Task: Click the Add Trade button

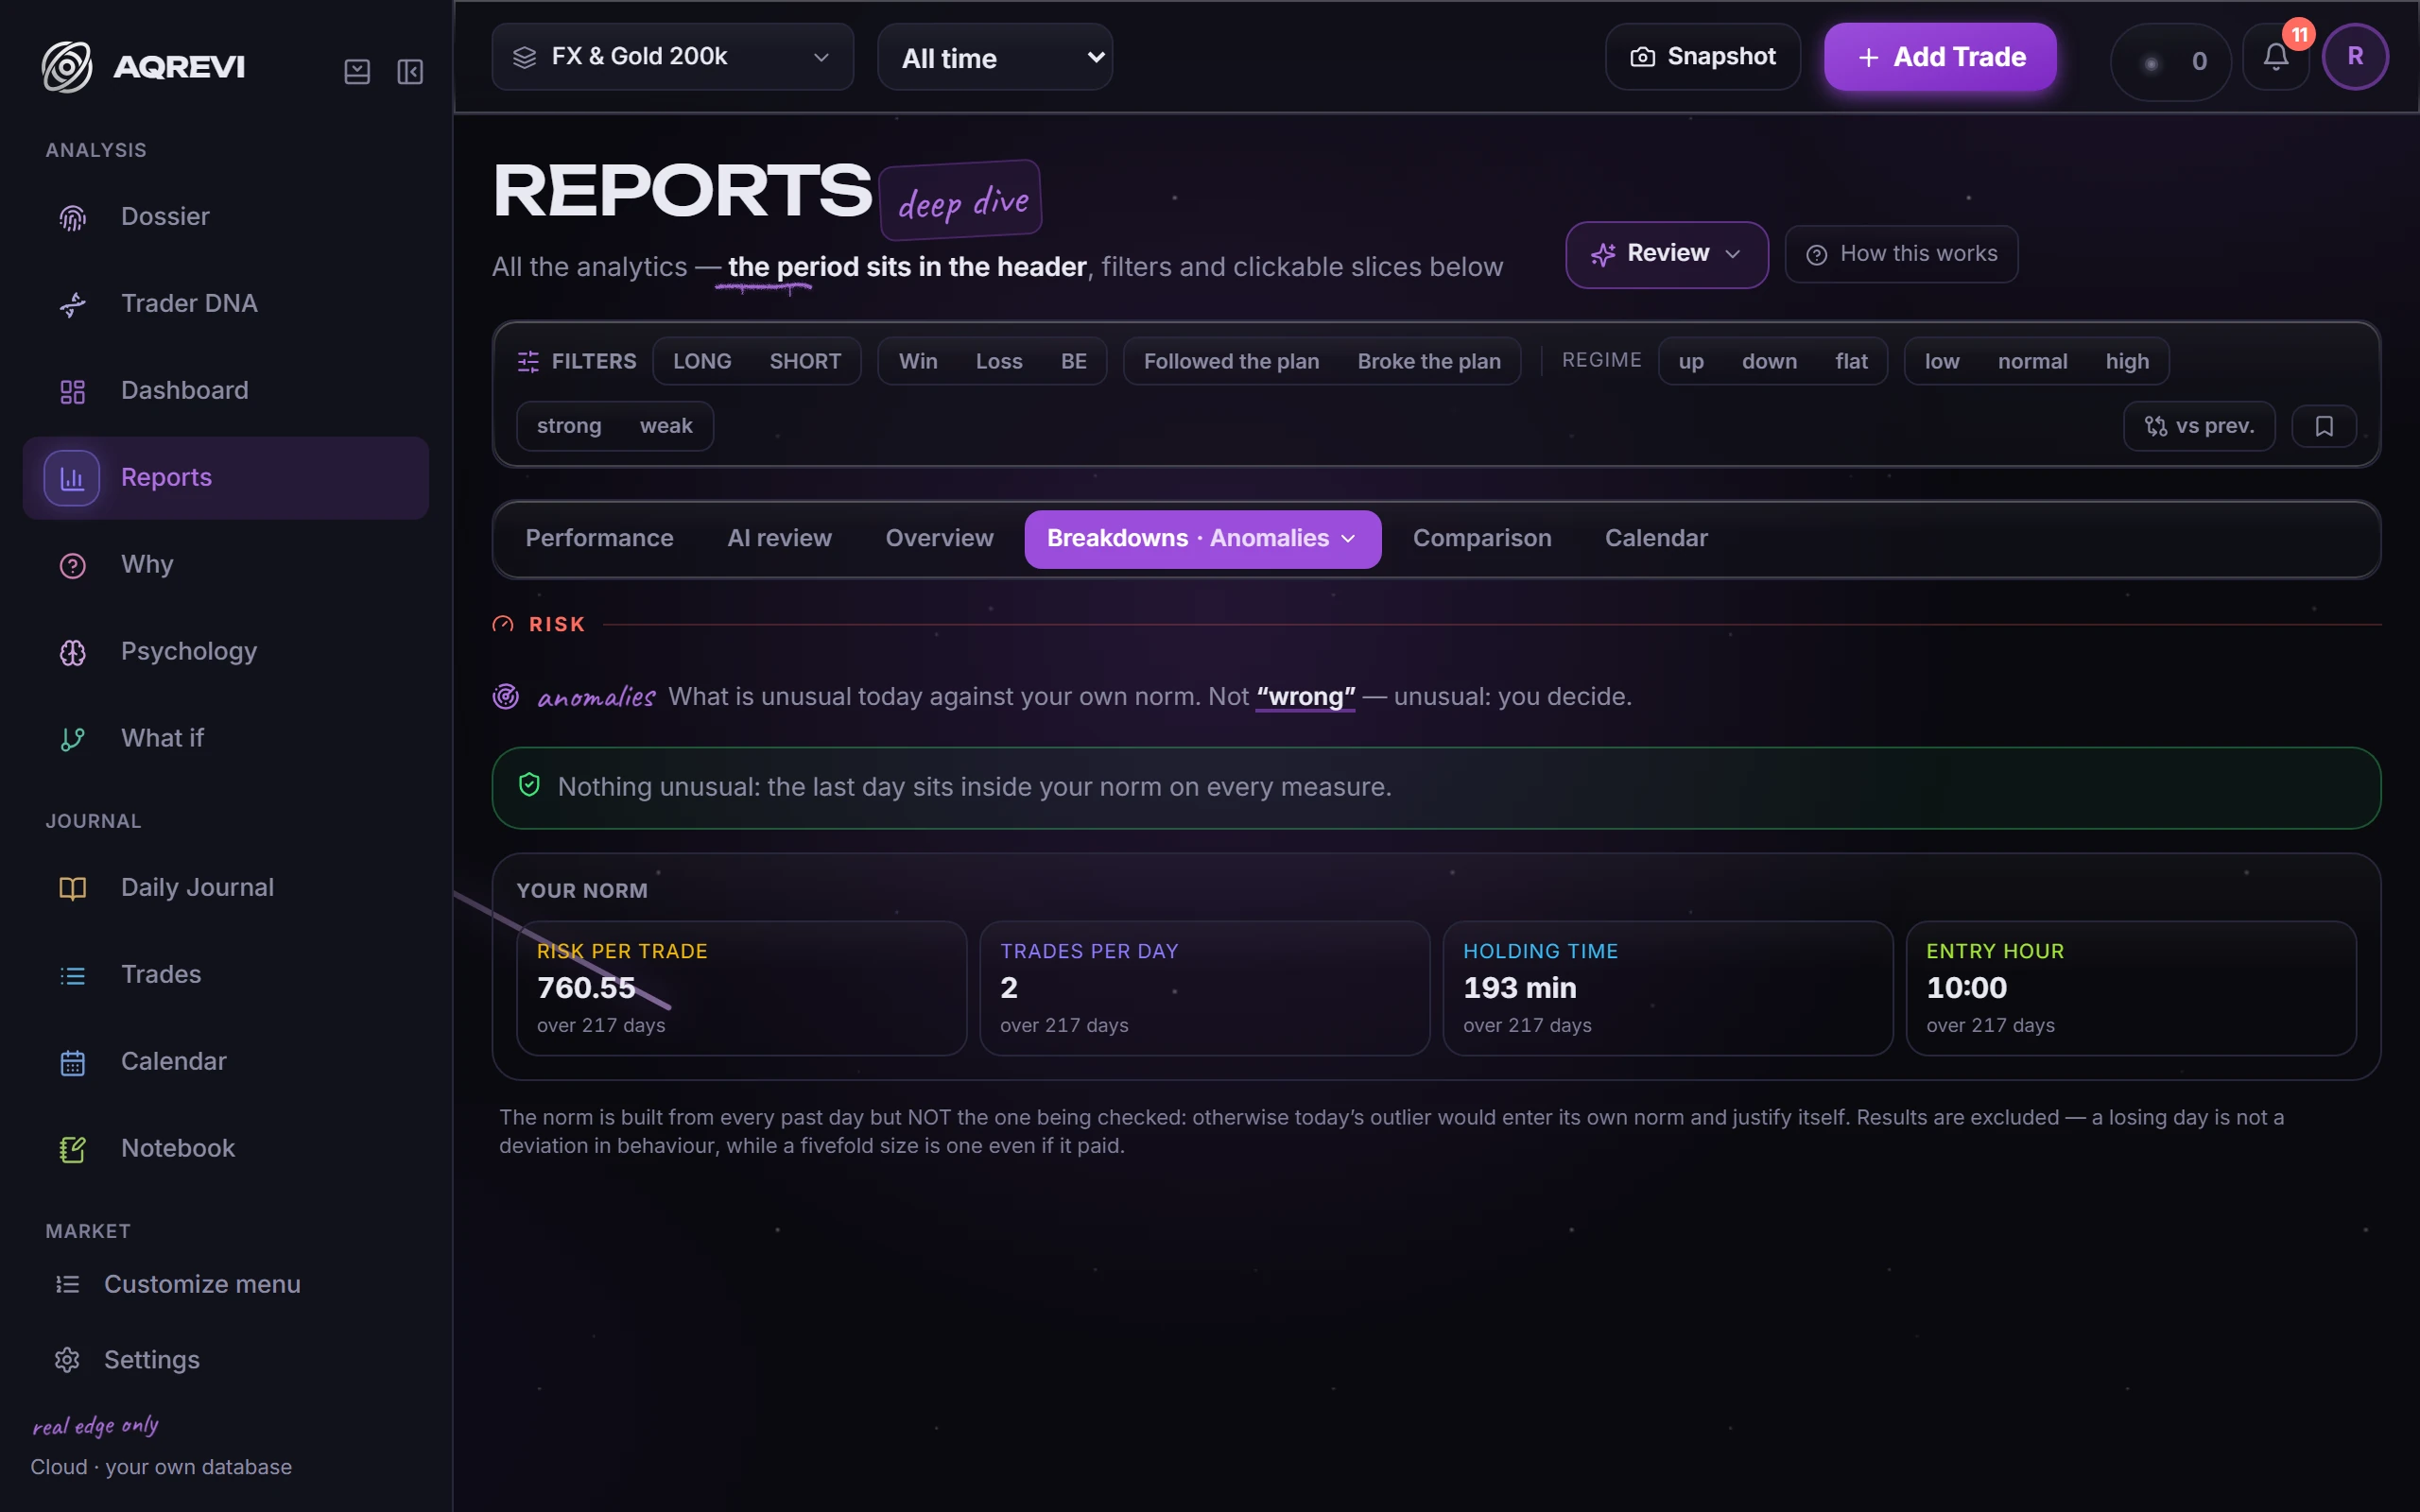Action: [x=1939, y=57]
